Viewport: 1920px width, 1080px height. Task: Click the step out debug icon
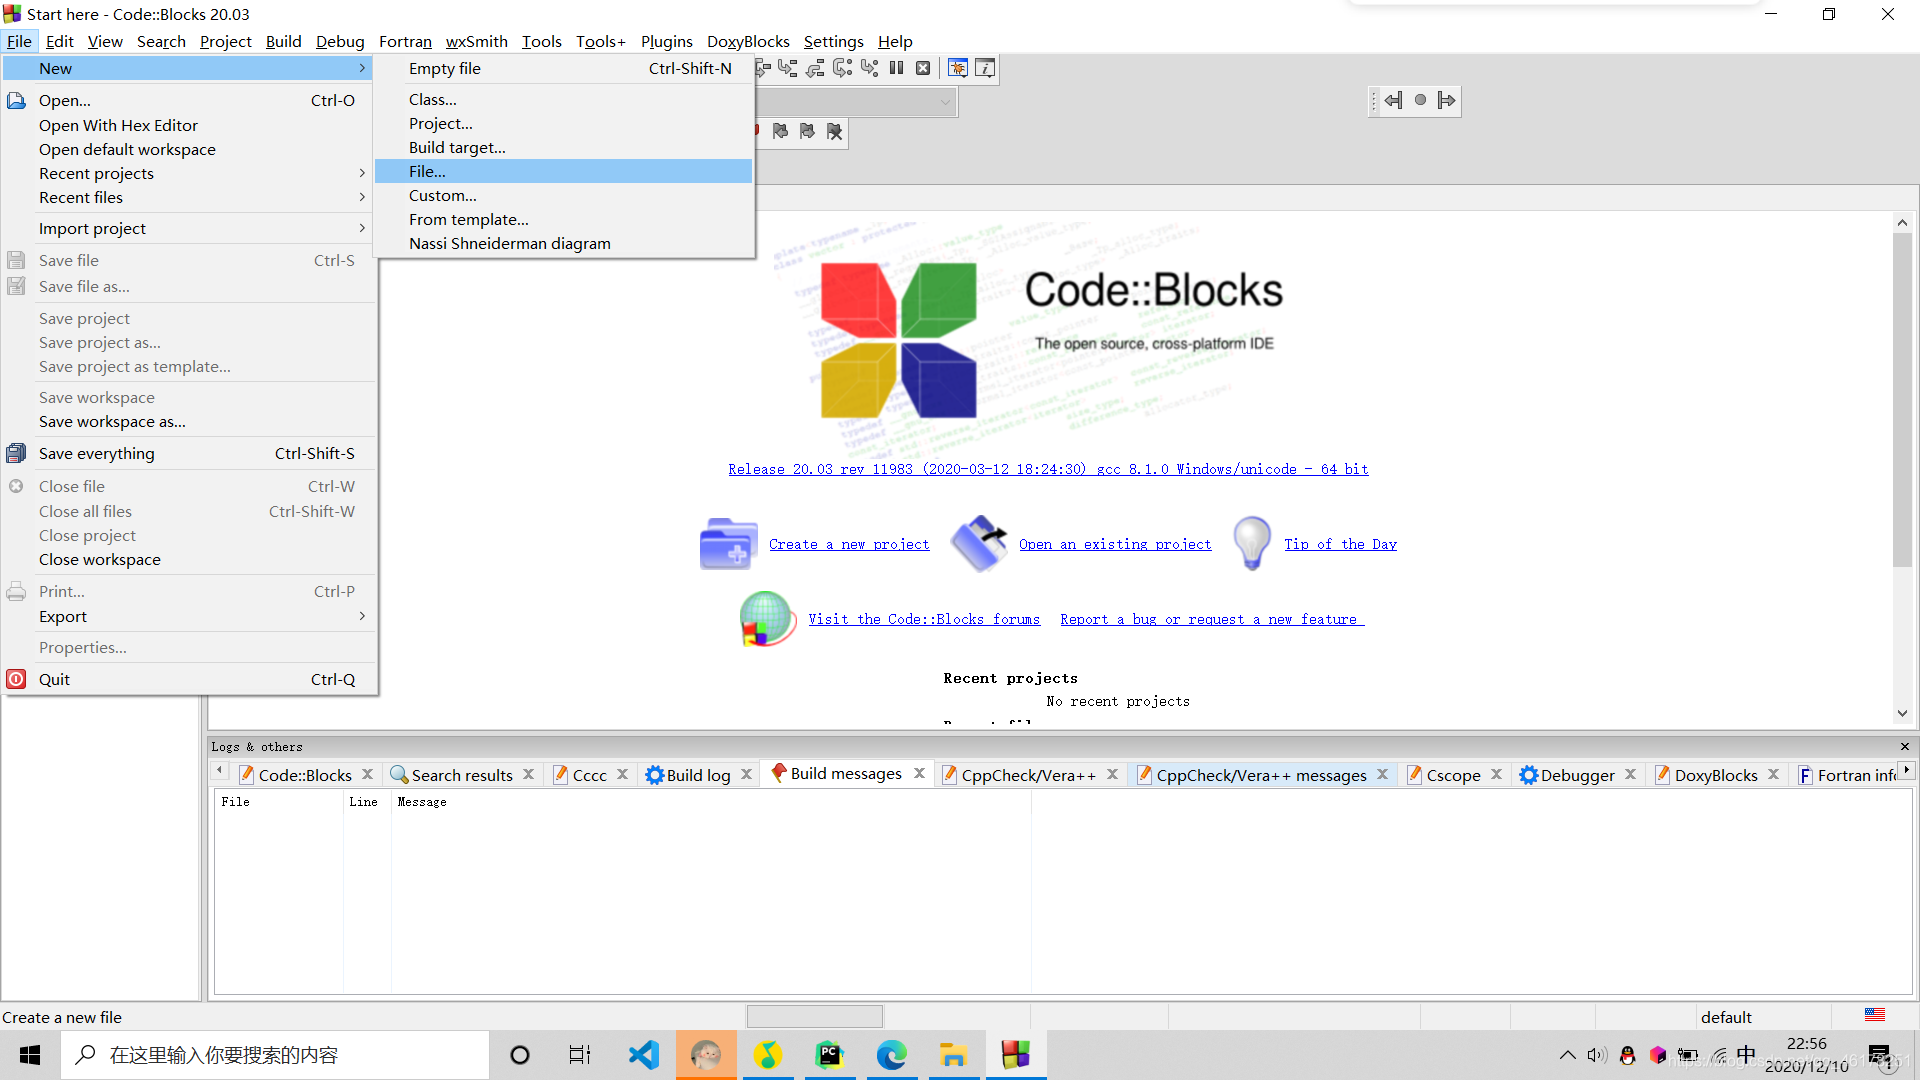815,68
